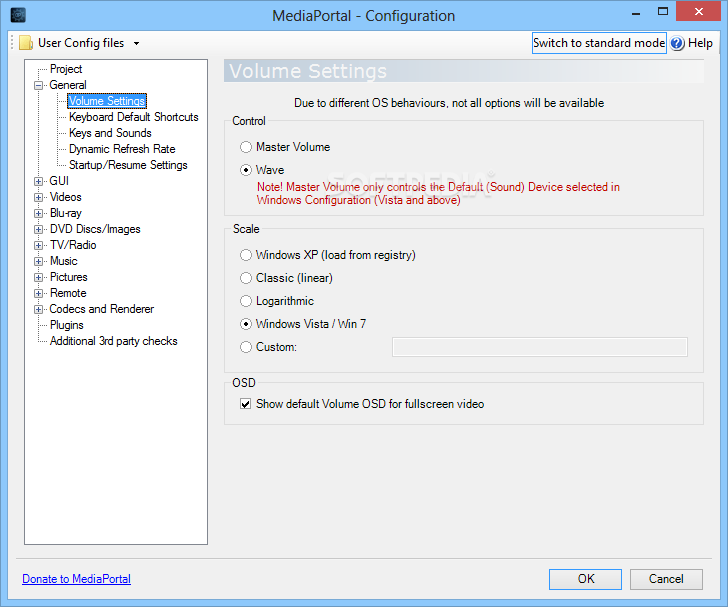Select Codecs and Renderer tree label
This screenshot has height=607, width=728.
102,309
